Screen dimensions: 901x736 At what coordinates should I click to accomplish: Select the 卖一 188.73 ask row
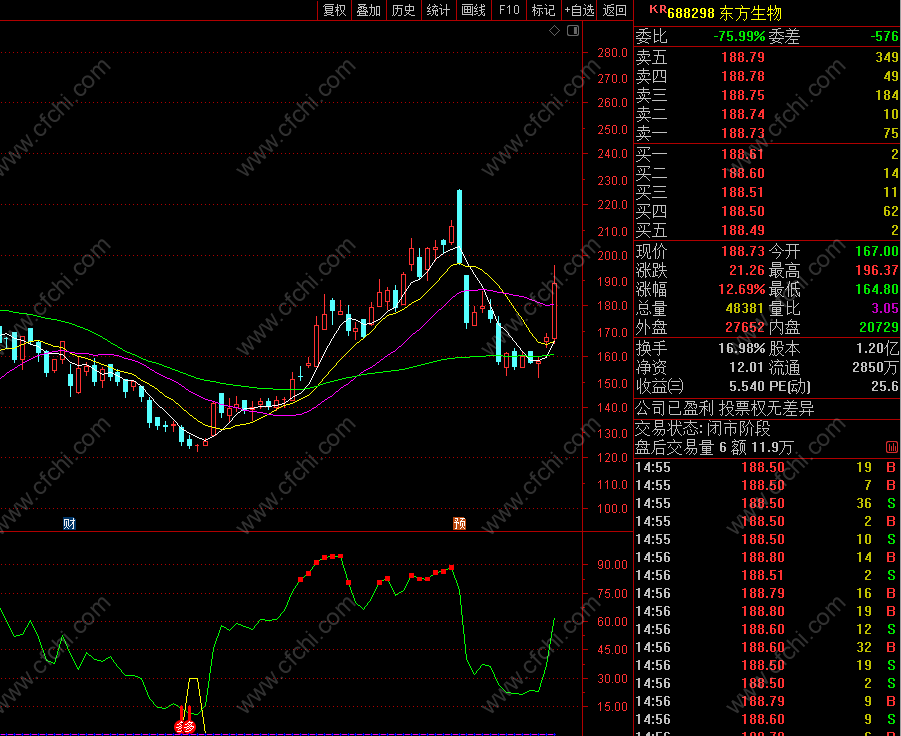pos(767,133)
